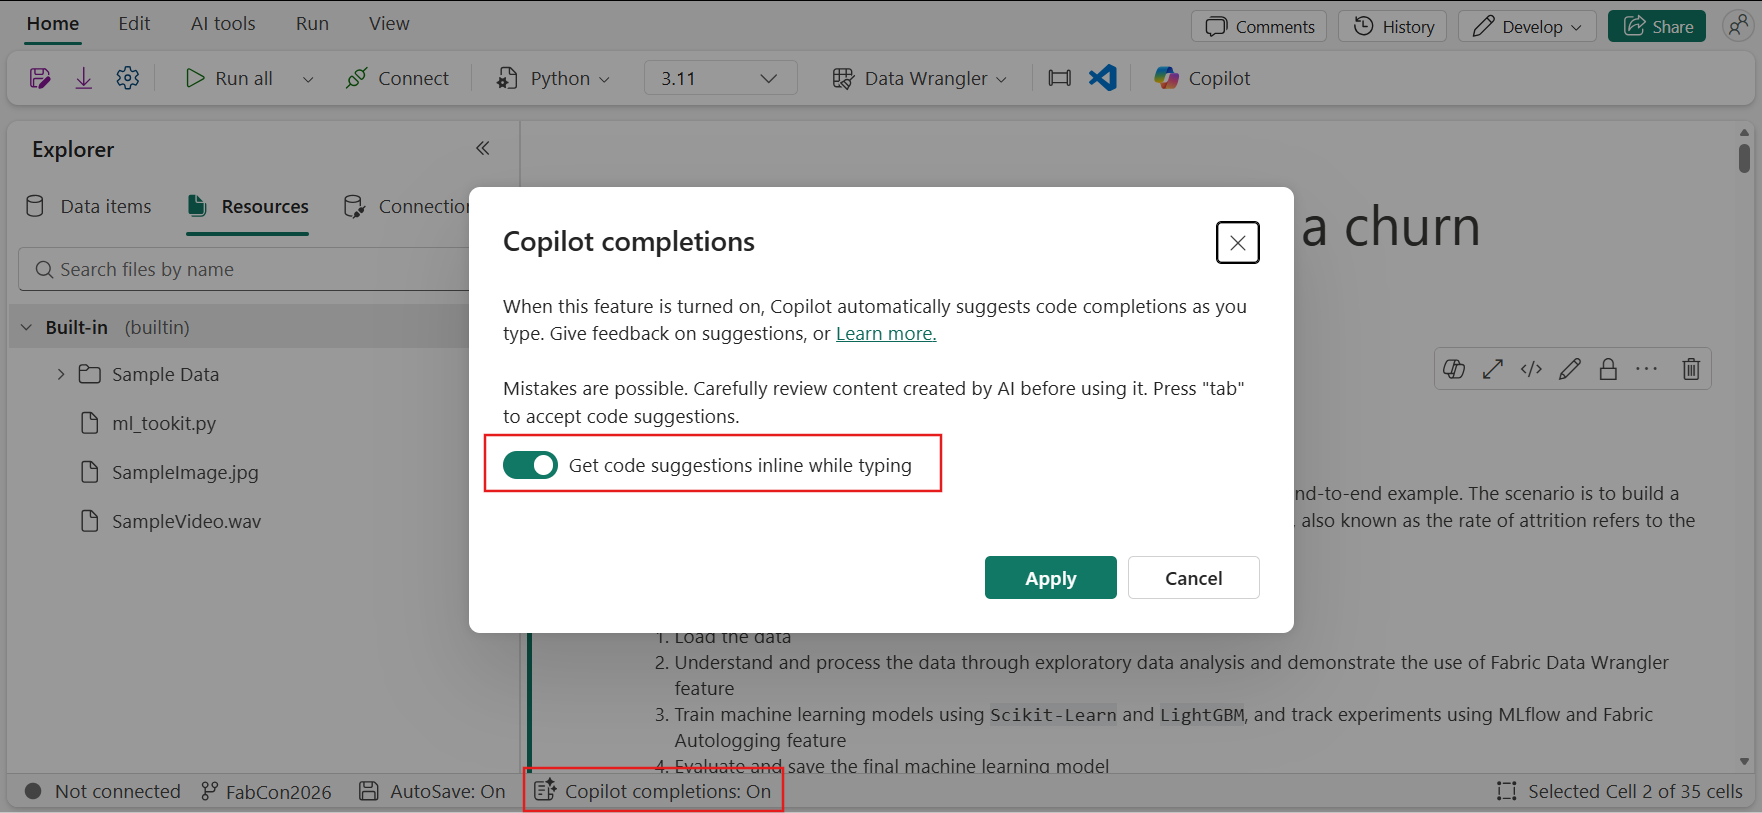
Task: Click the cell lock icon
Action: [x=1608, y=369]
